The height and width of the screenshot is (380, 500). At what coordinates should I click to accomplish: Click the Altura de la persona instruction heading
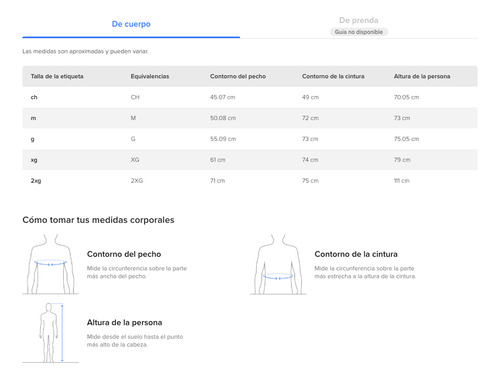pyautogui.click(x=124, y=323)
